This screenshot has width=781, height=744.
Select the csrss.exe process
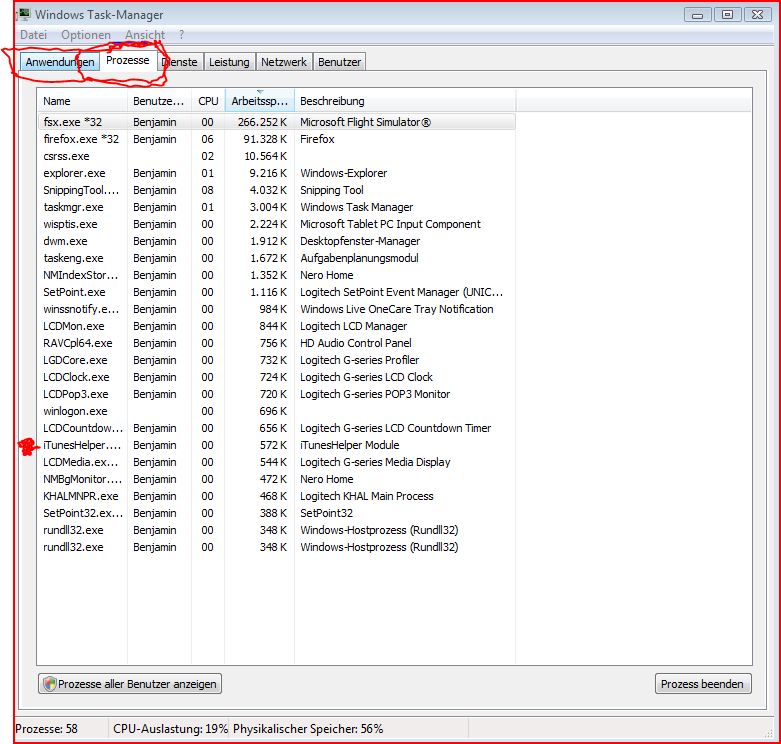point(276,156)
